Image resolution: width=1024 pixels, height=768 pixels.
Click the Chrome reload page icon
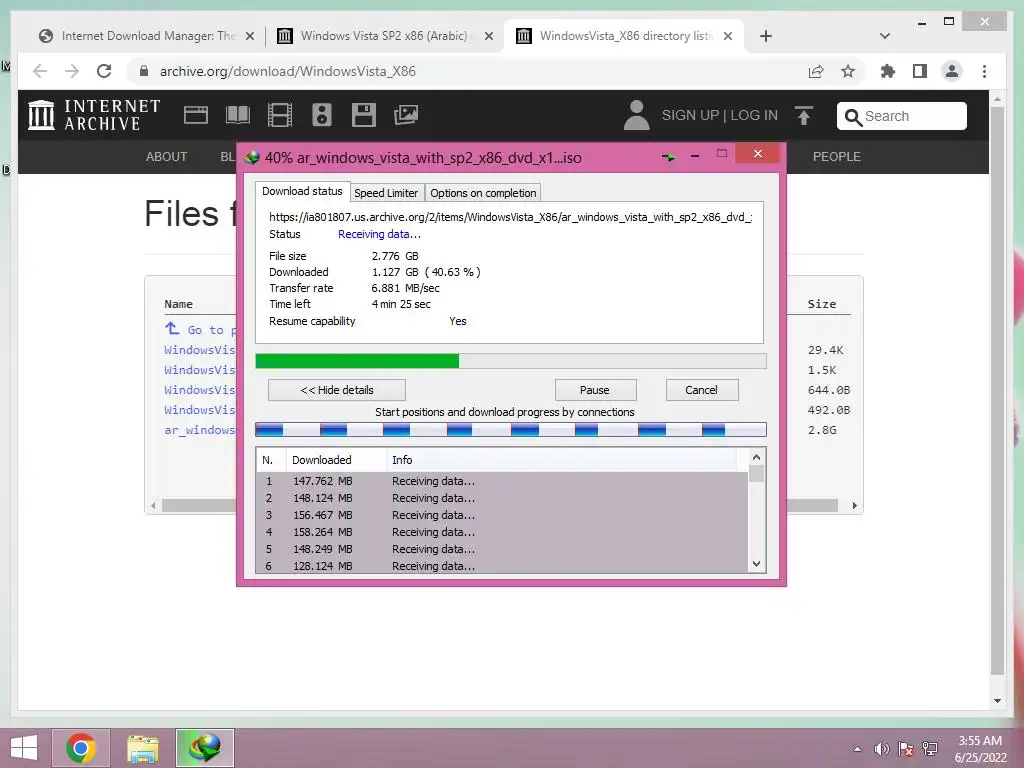(104, 71)
